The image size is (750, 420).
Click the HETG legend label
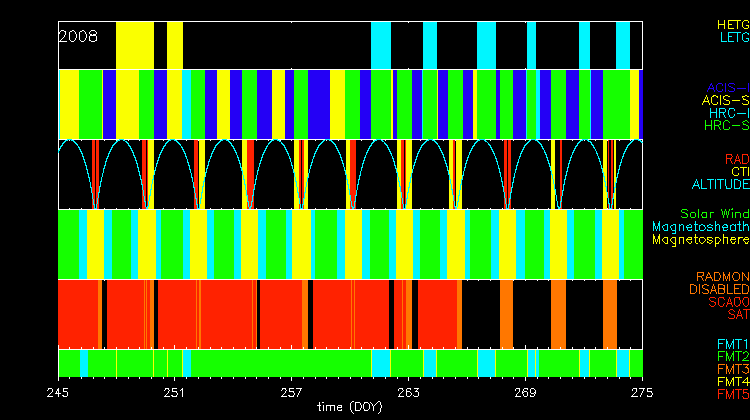(x=732, y=24)
